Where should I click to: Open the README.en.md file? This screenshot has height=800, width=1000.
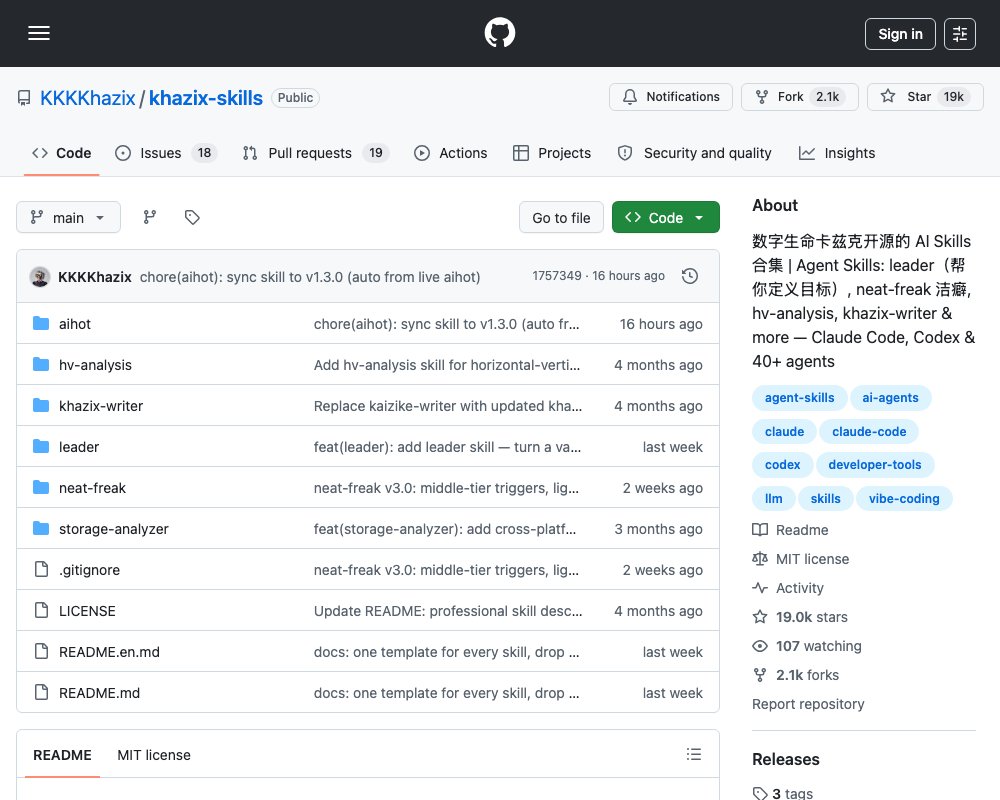(x=109, y=652)
